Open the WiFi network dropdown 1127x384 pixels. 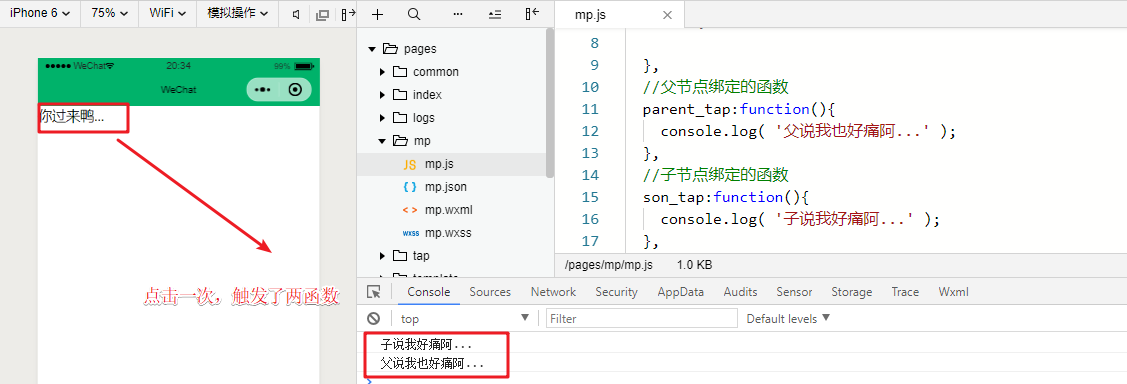[x=167, y=14]
